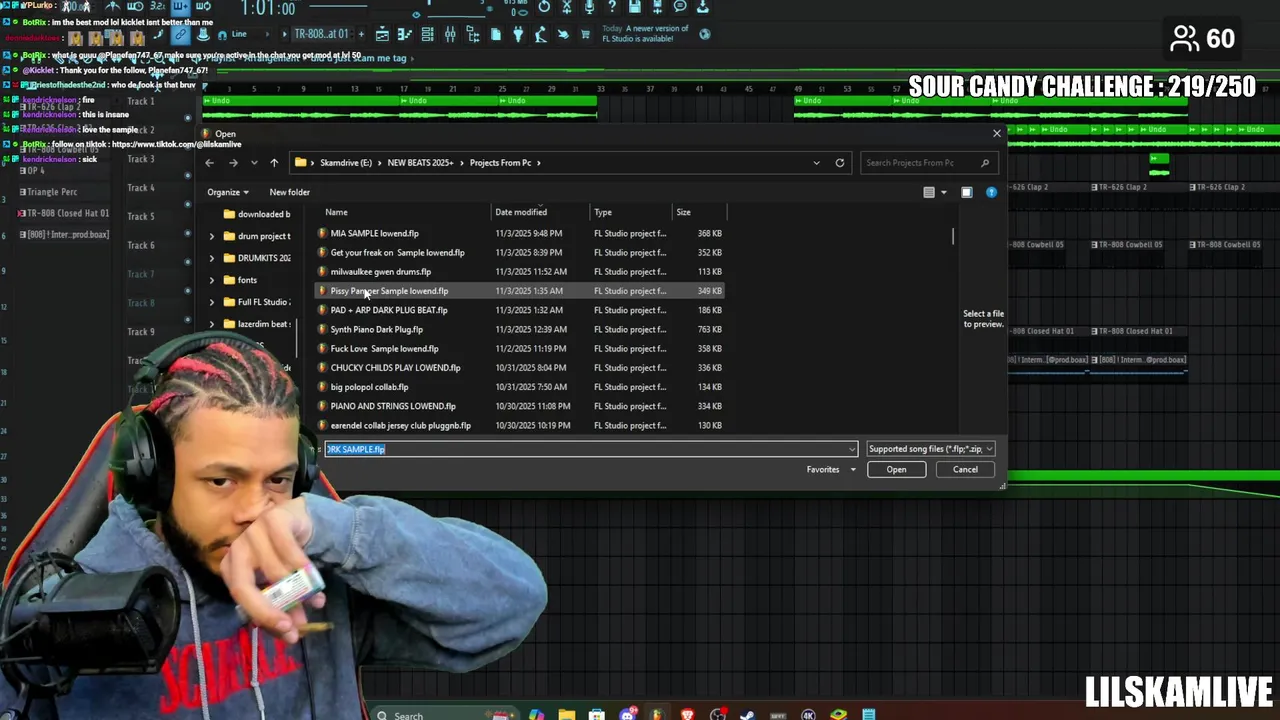1280x720 pixels.
Task: Open the TR-808 pattern selector
Action: [x=321, y=34]
